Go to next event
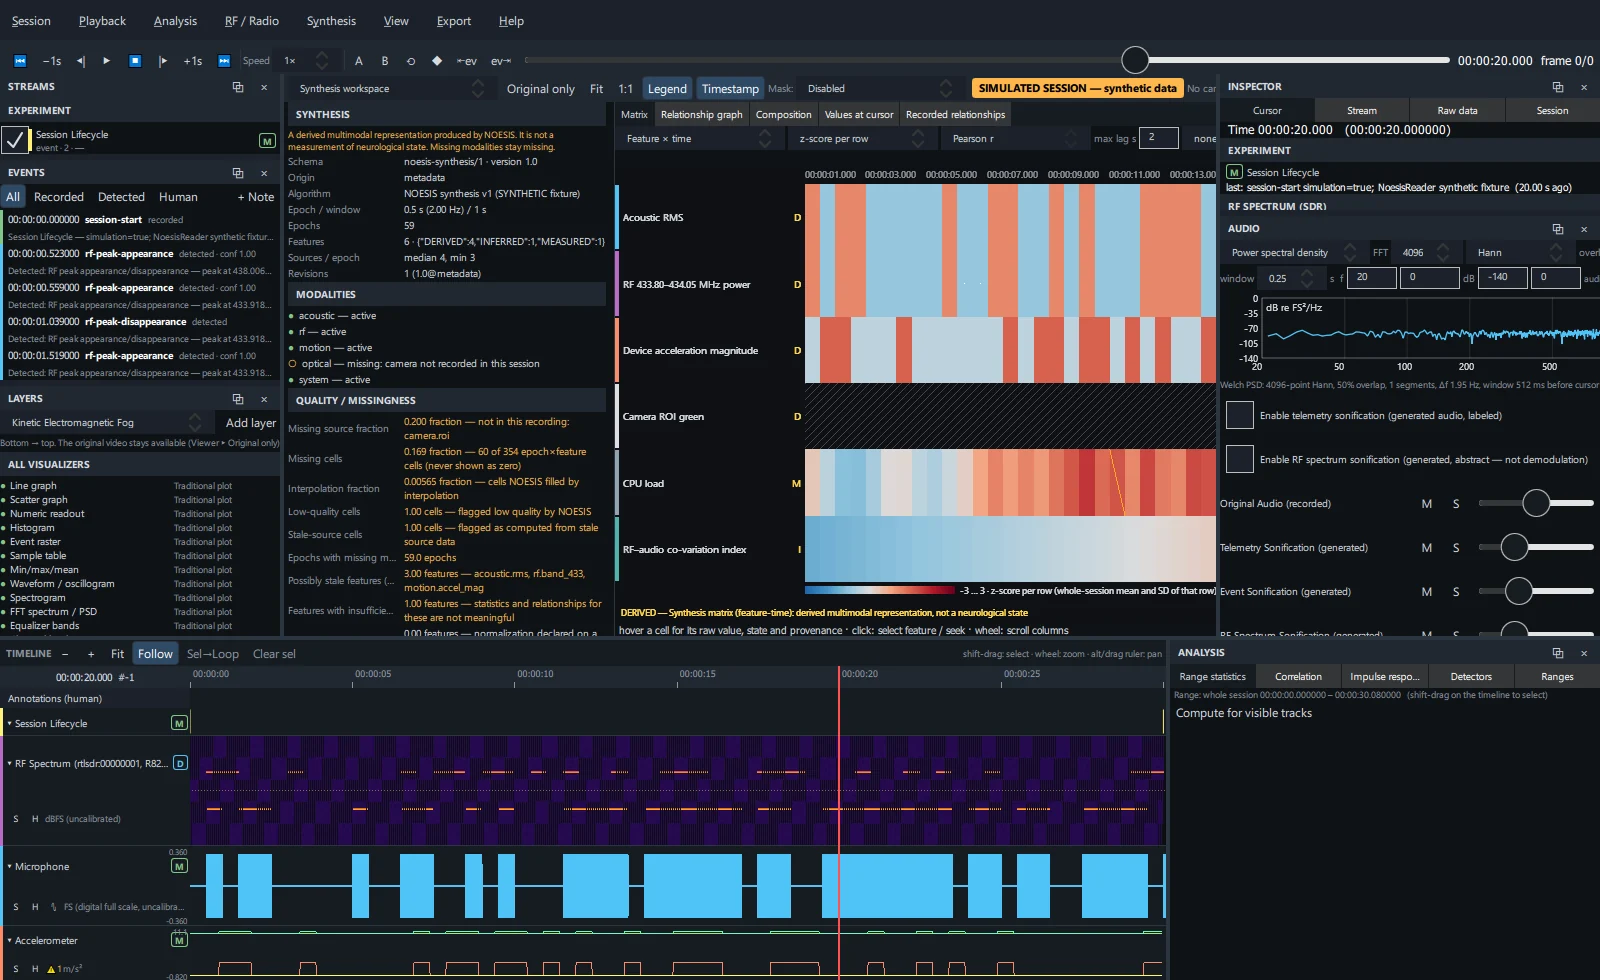Screen dimensions: 1600x980 coord(500,61)
